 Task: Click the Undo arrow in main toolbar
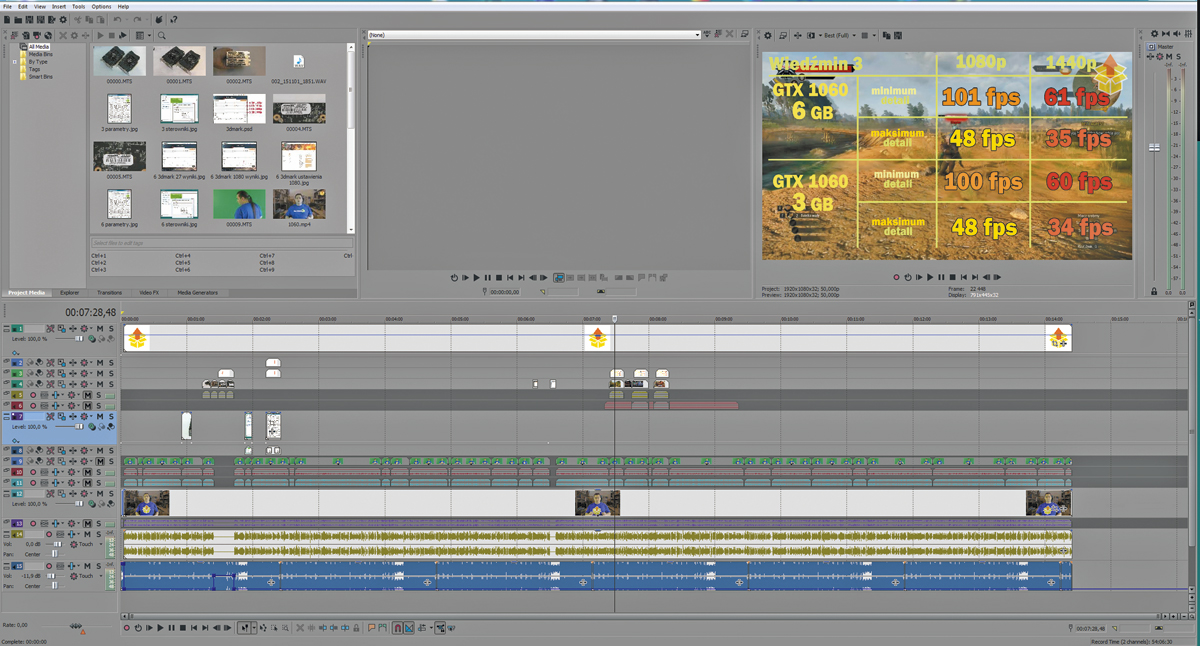point(117,19)
